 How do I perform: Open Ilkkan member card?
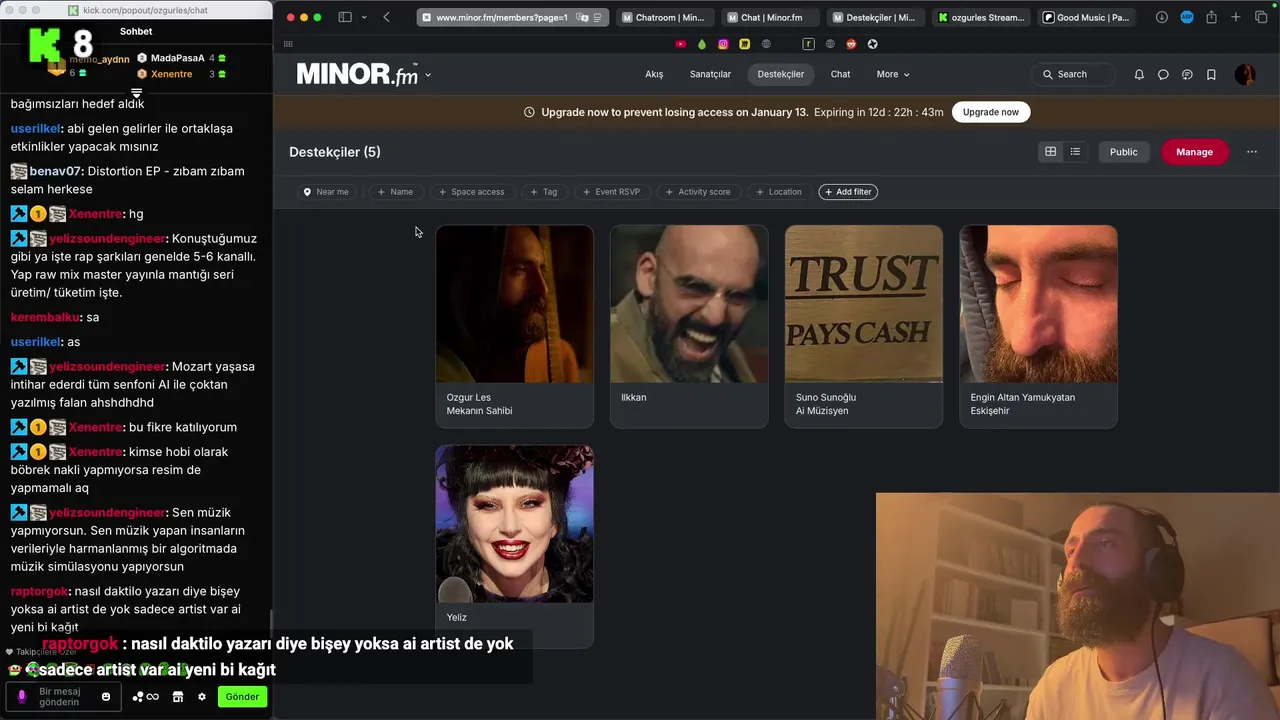689,326
